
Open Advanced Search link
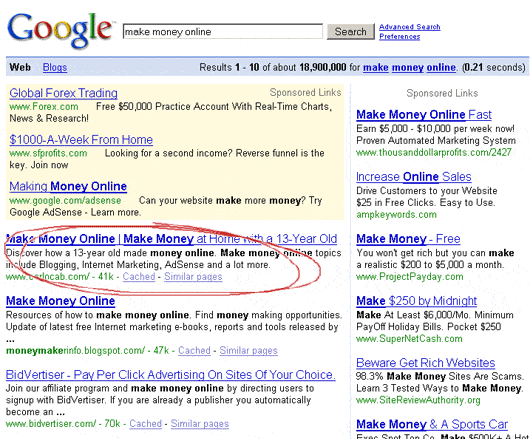coord(410,27)
